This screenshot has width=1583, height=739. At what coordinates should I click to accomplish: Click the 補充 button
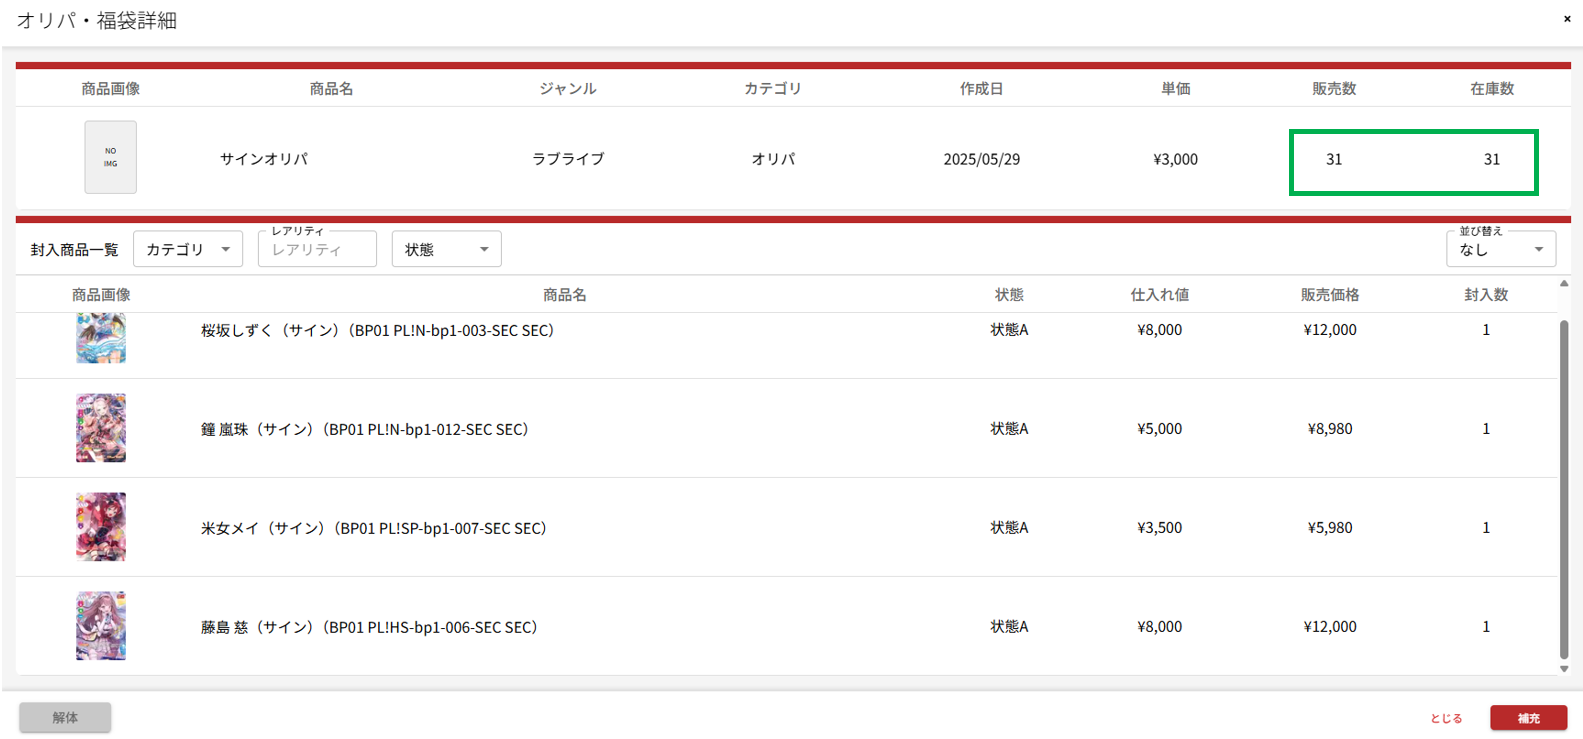coord(1528,718)
